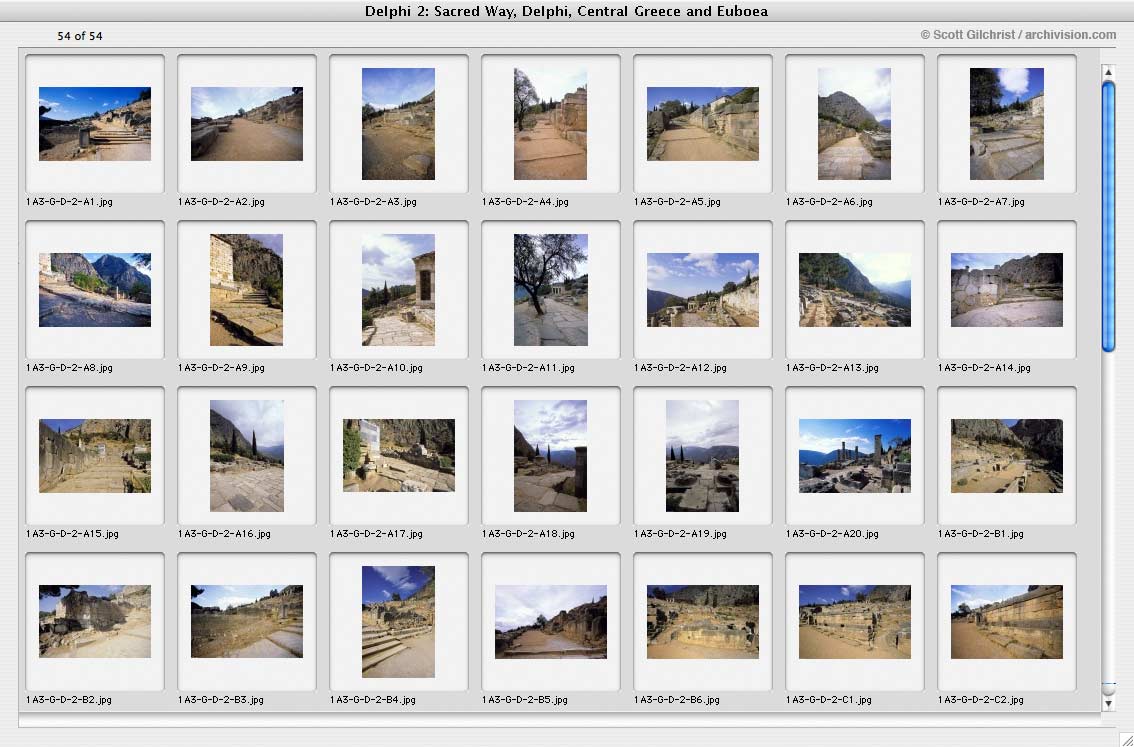Image resolution: width=1134 pixels, height=747 pixels.
Task: Open thumbnail 1A3-G-D-2-B1.jpg
Action: point(1007,456)
